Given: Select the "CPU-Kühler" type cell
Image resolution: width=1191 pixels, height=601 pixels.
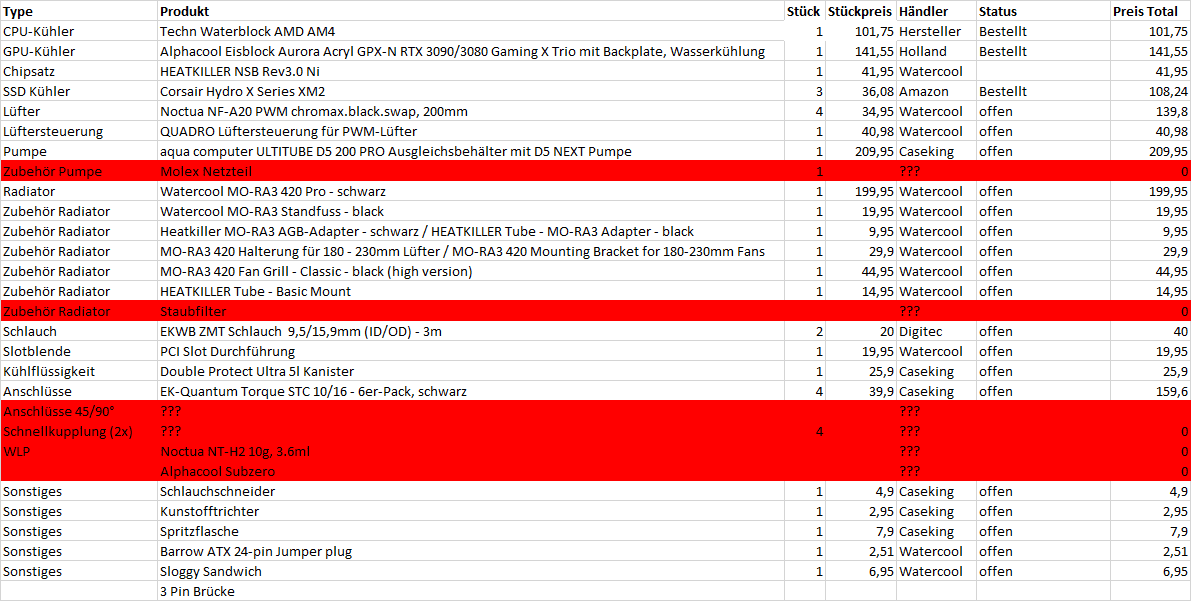Looking at the screenshot, I should pyautogui.click(x=79, y=31).
